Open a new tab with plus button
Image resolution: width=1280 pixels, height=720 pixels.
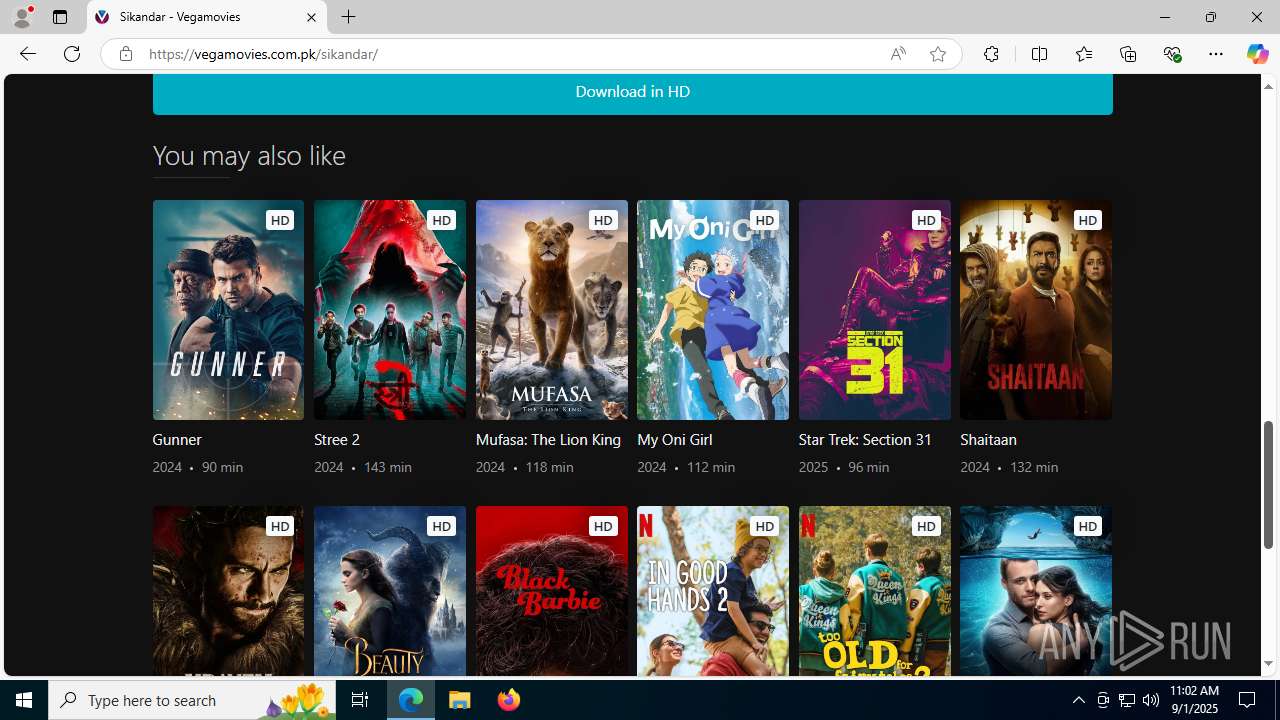coord(348,17)
